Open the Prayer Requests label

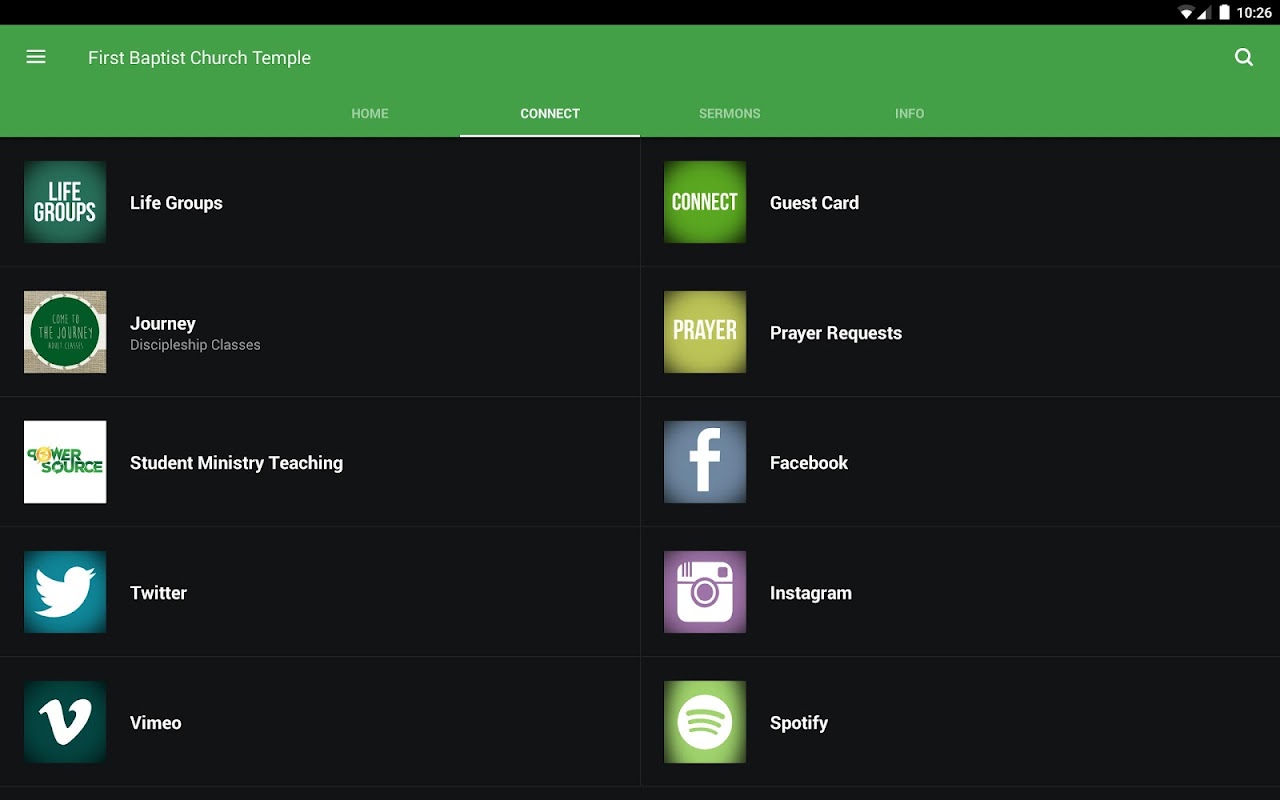click(x=836, y=333)
